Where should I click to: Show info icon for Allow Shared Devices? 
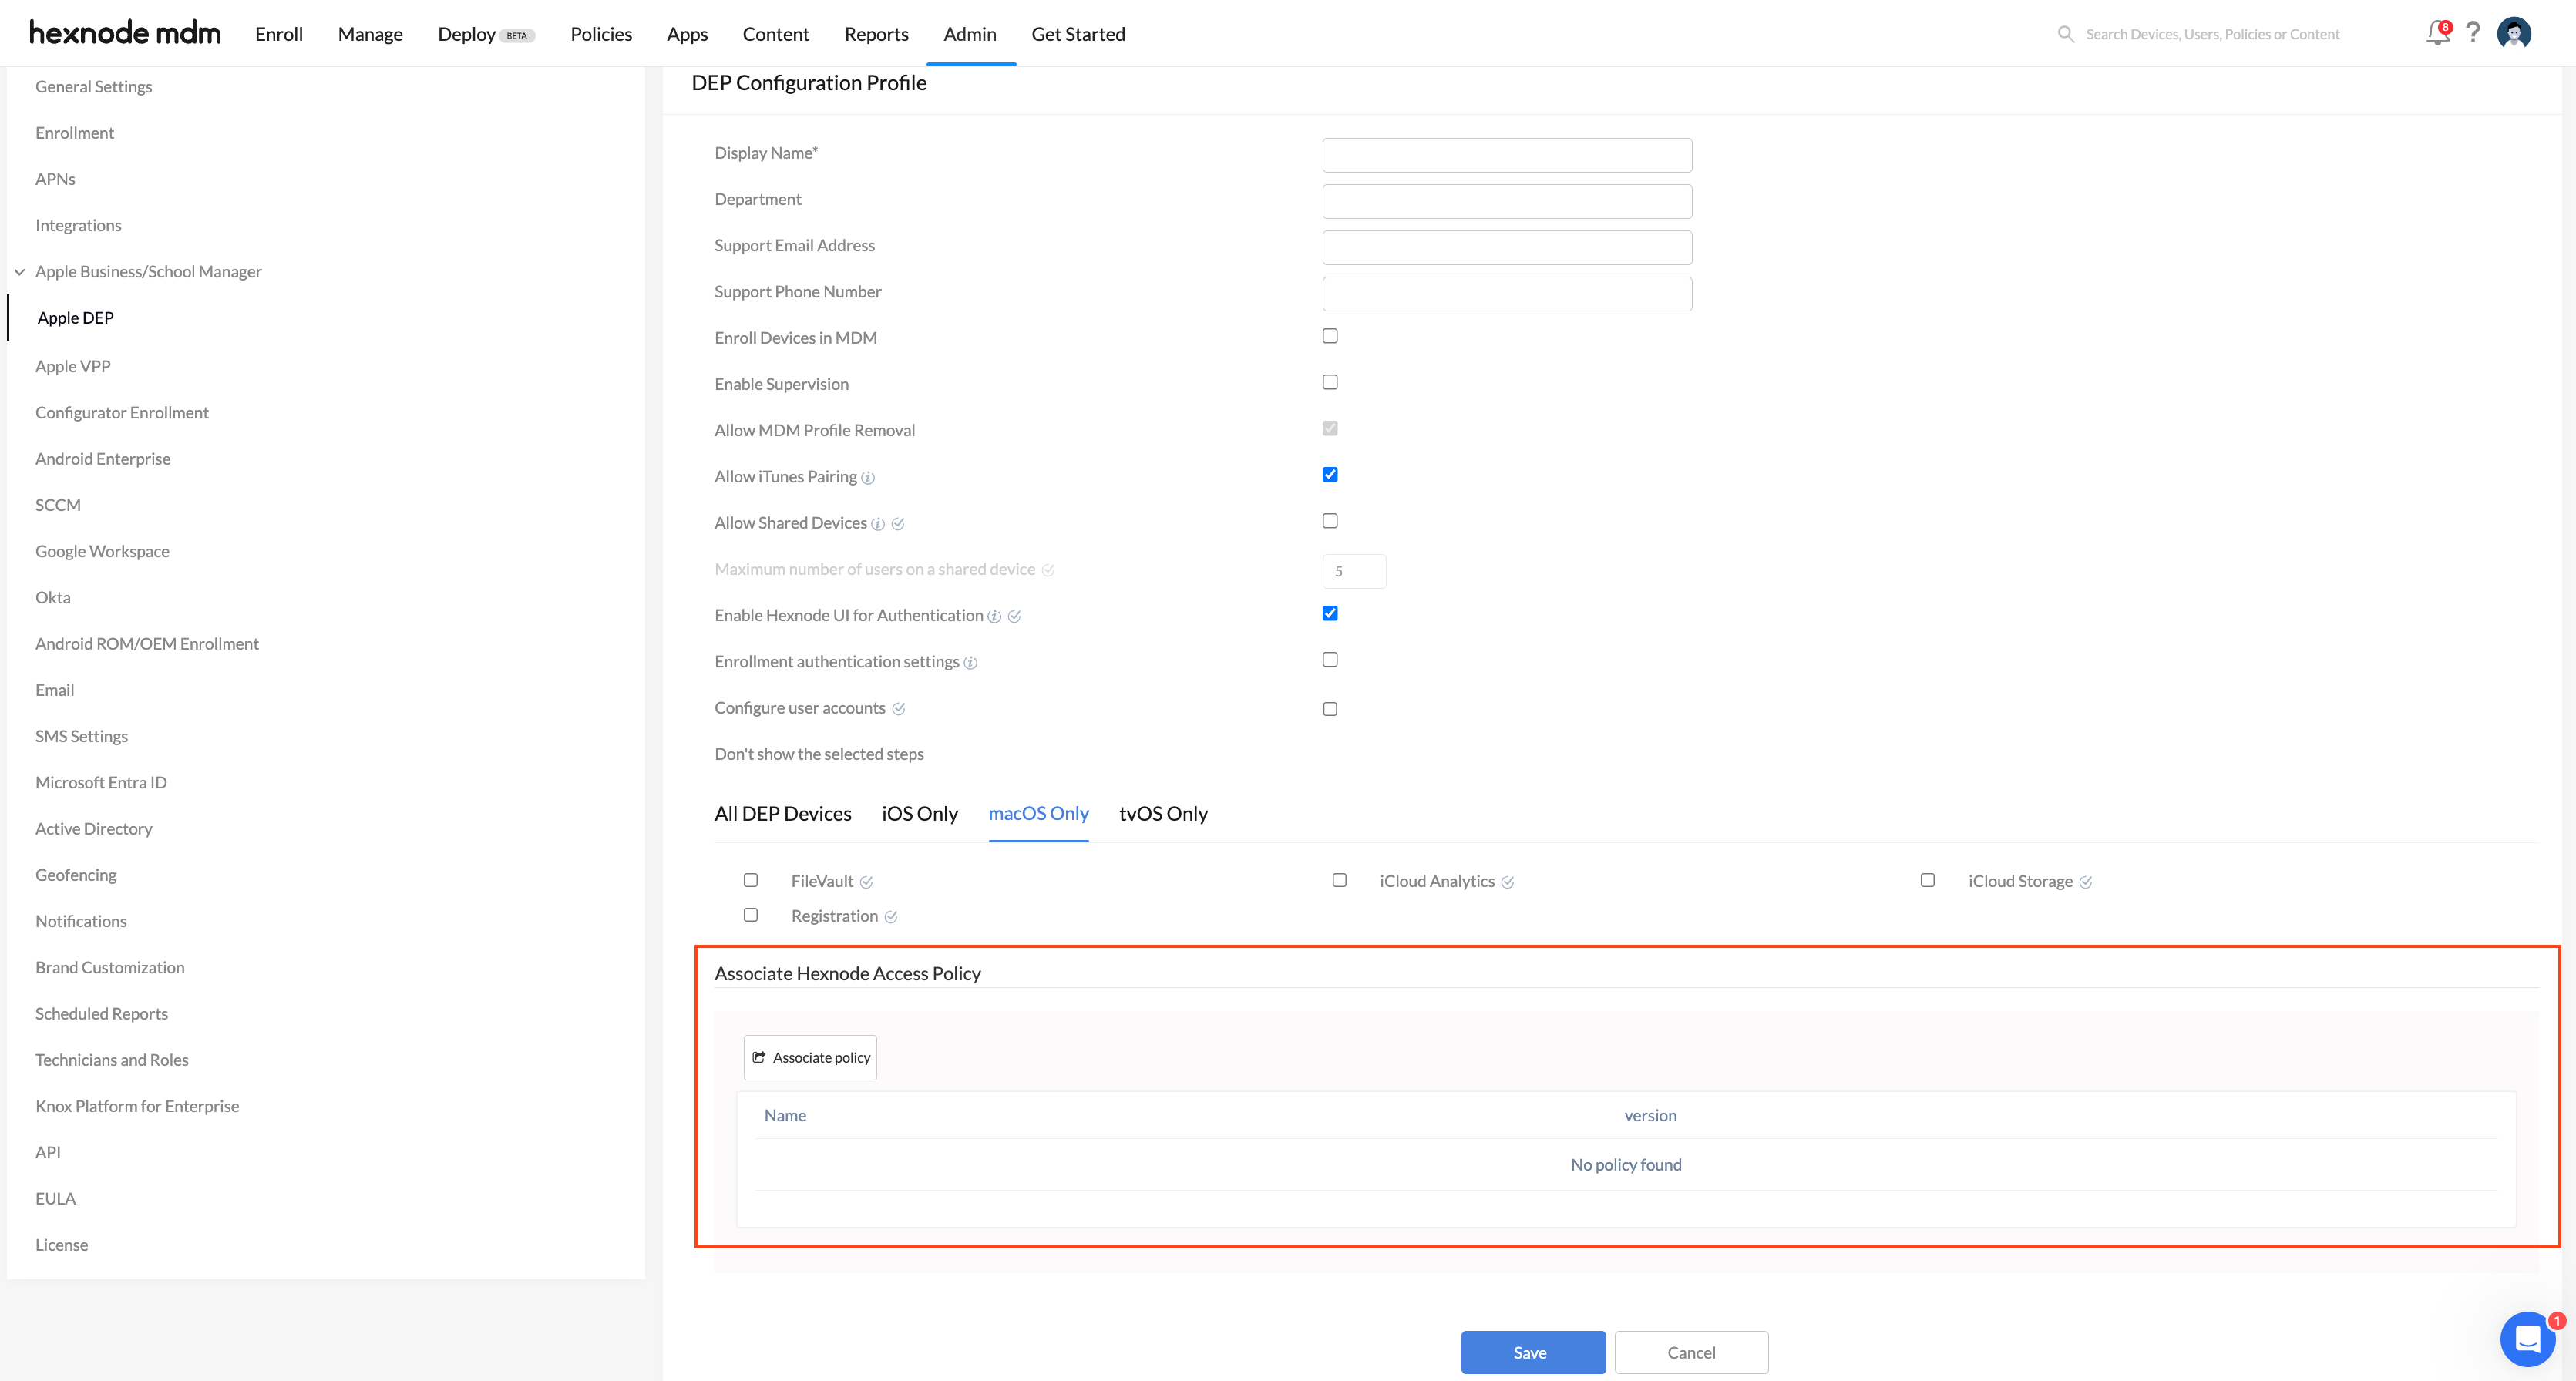[x=878, y=524]
